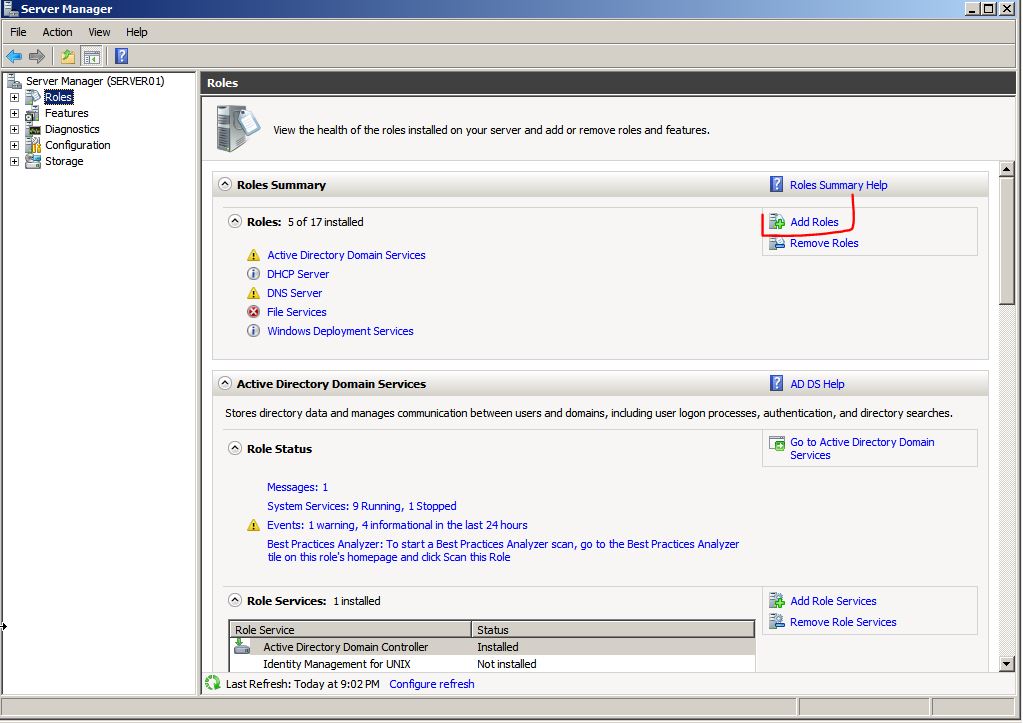The width and height of the screenshot is (1023, 723).
Task: Open the Remove Roles link
Action: (824, 243)
